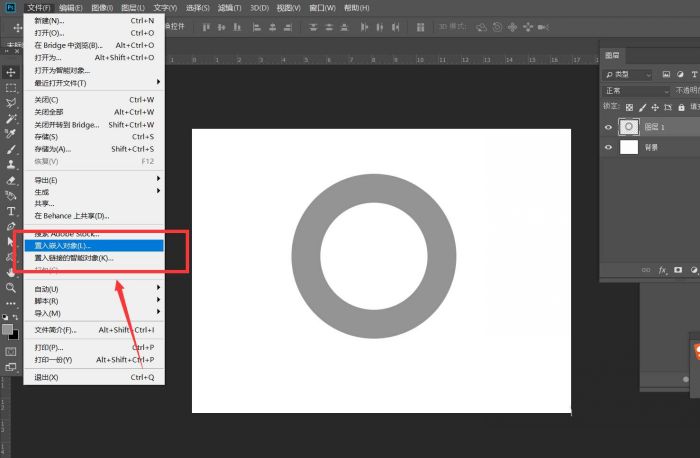Select the Zoom tool
This screenshot has width=700, height=458.
pos(11,287)
